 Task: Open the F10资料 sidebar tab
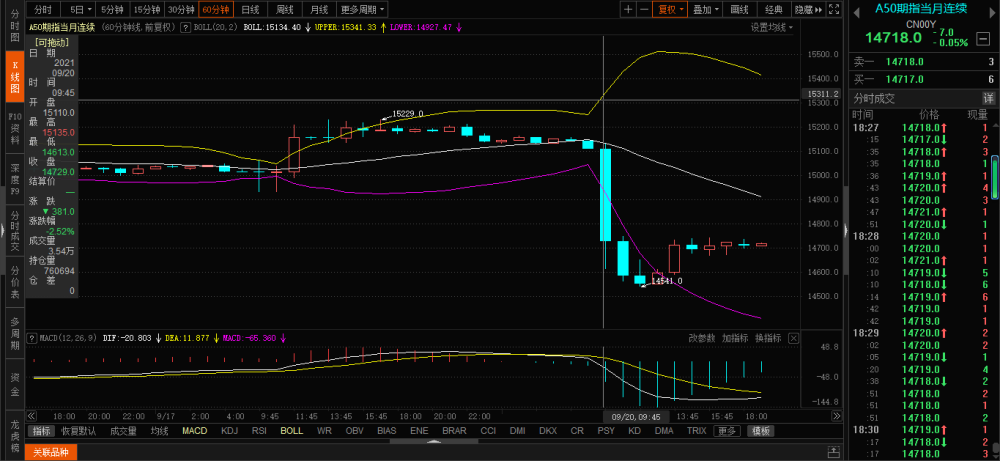point(15,128)
